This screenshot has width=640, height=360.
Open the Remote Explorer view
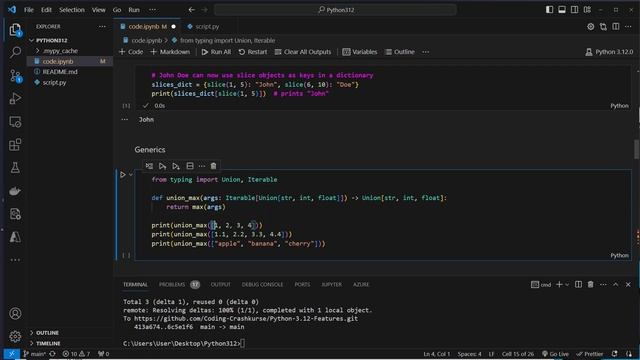point(15,122)
